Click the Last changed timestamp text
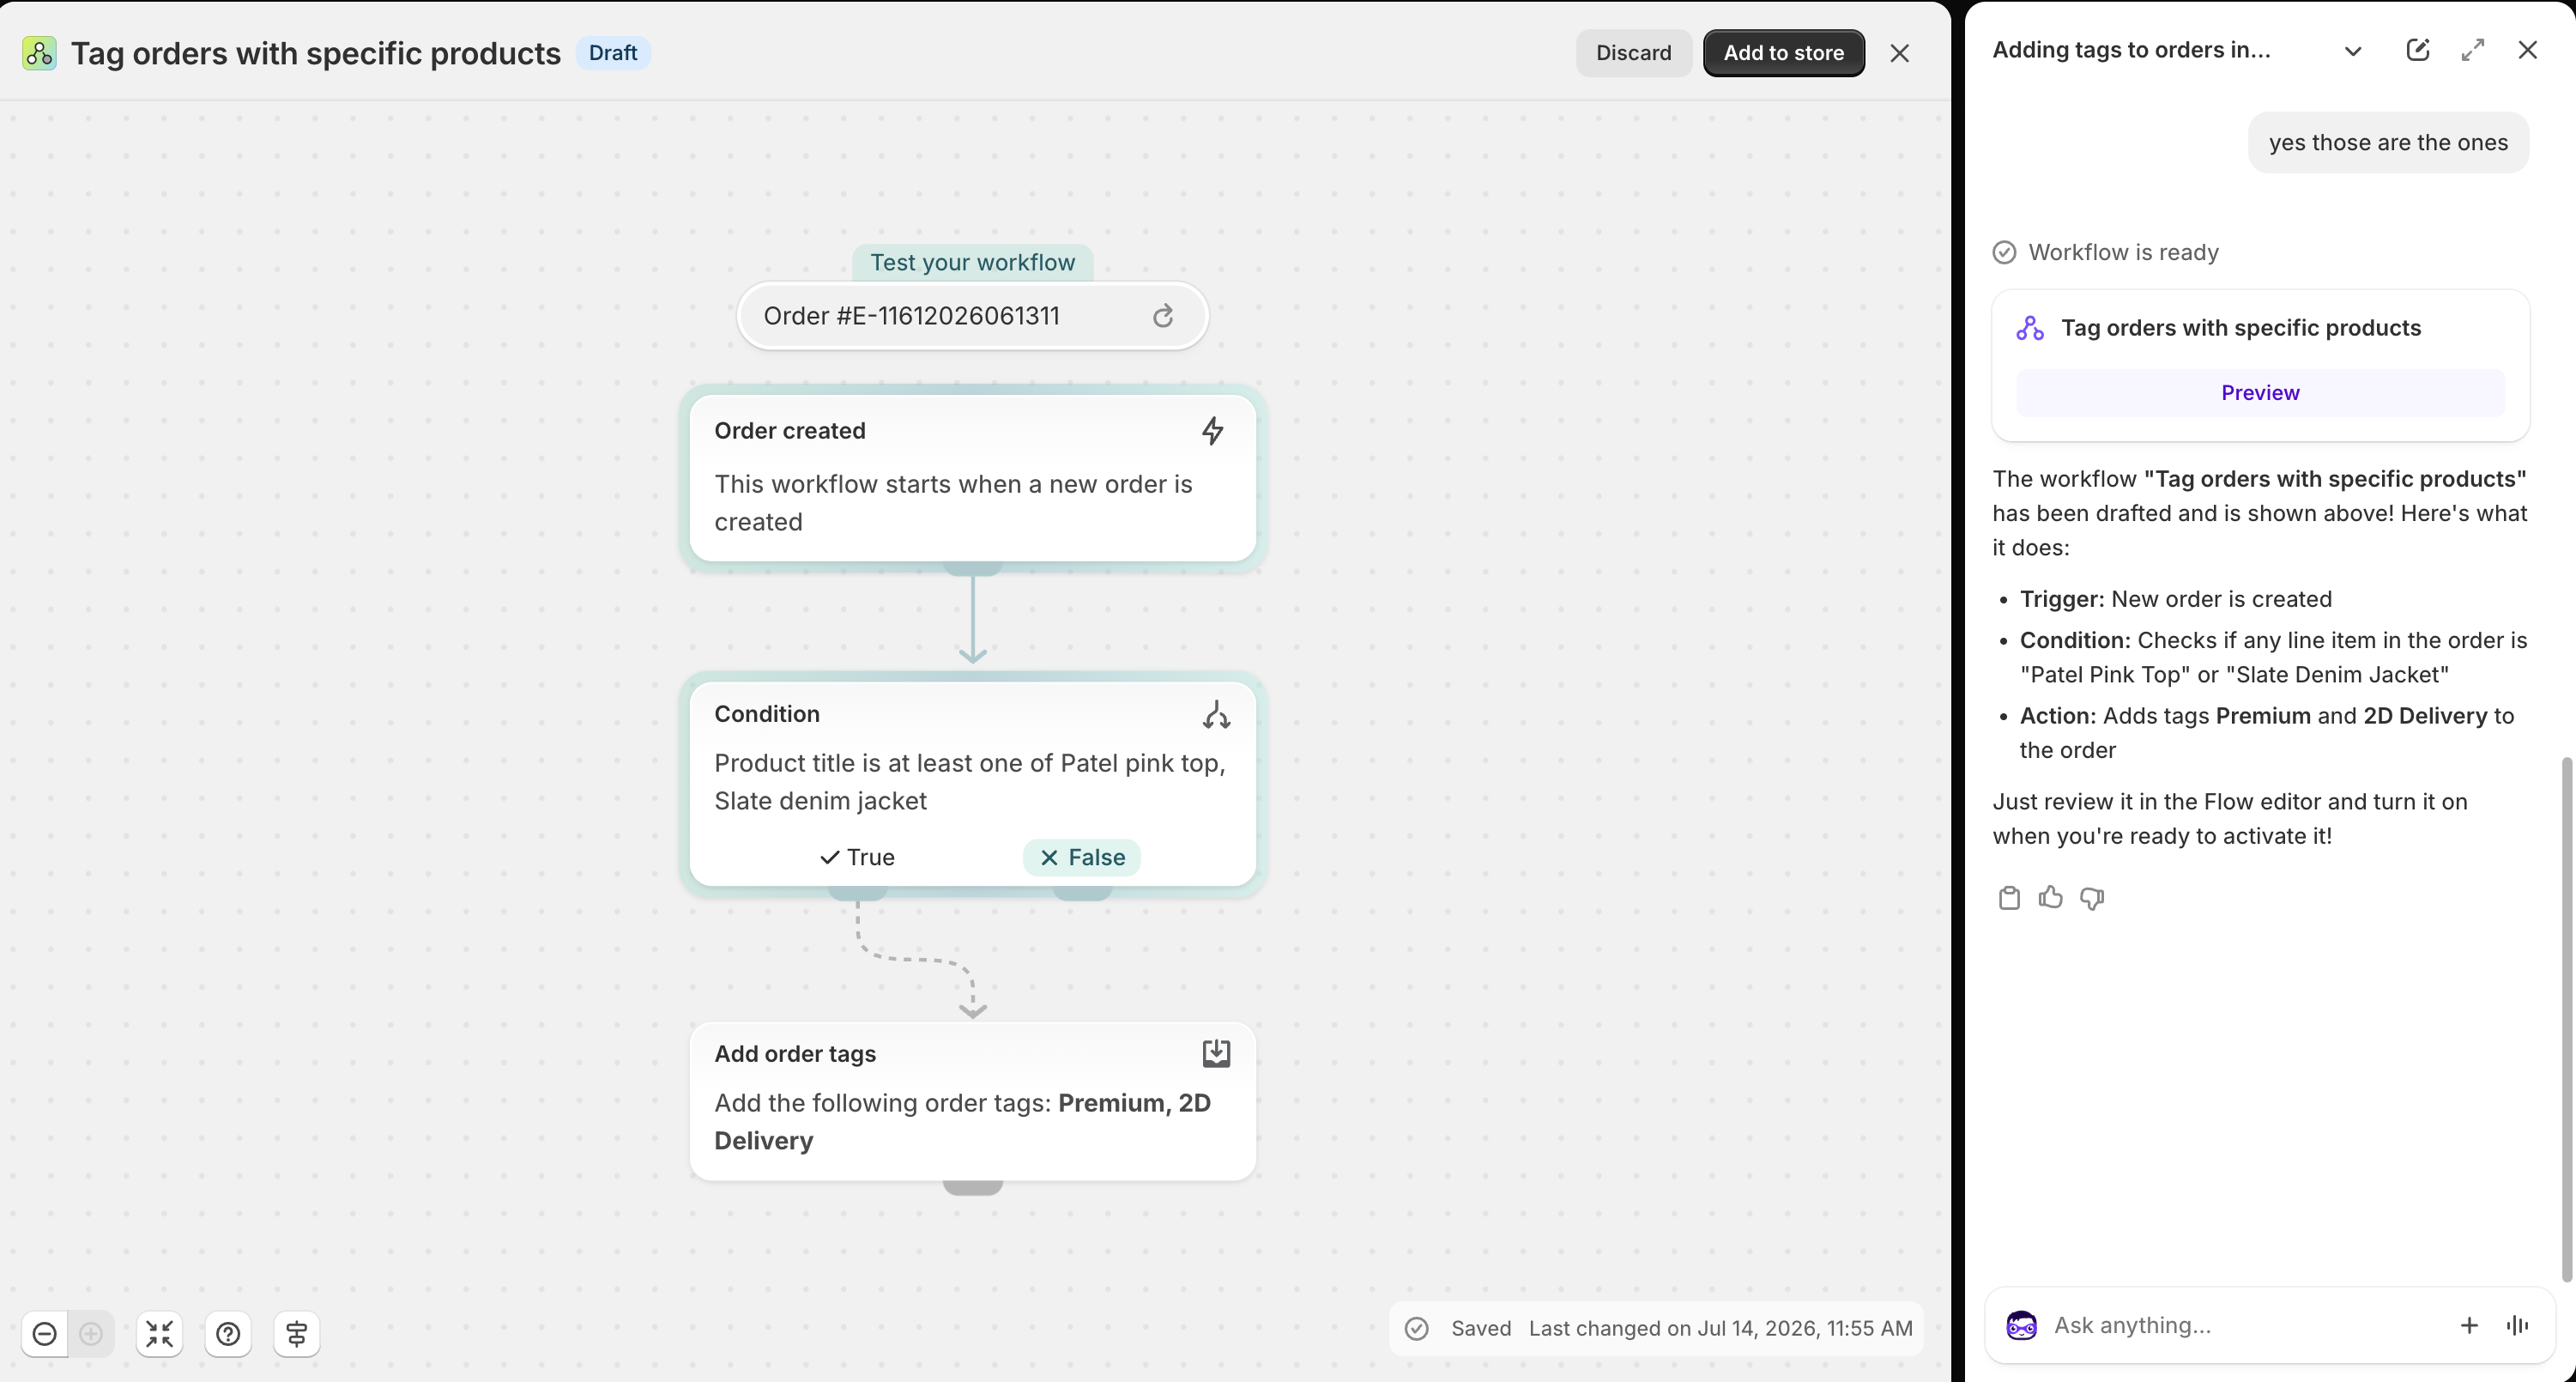 coord(1720,1328)
